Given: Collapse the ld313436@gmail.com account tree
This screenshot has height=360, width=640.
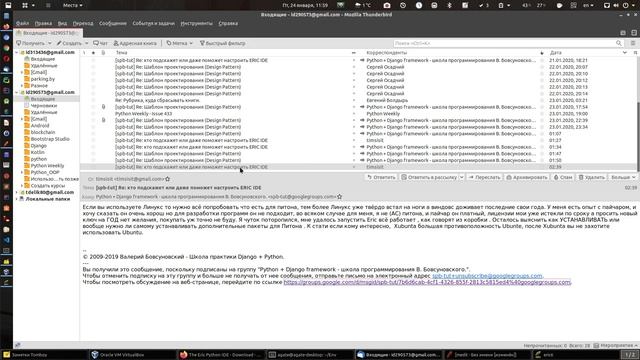Looking at the screenshot, I should (x=17, y=52).
